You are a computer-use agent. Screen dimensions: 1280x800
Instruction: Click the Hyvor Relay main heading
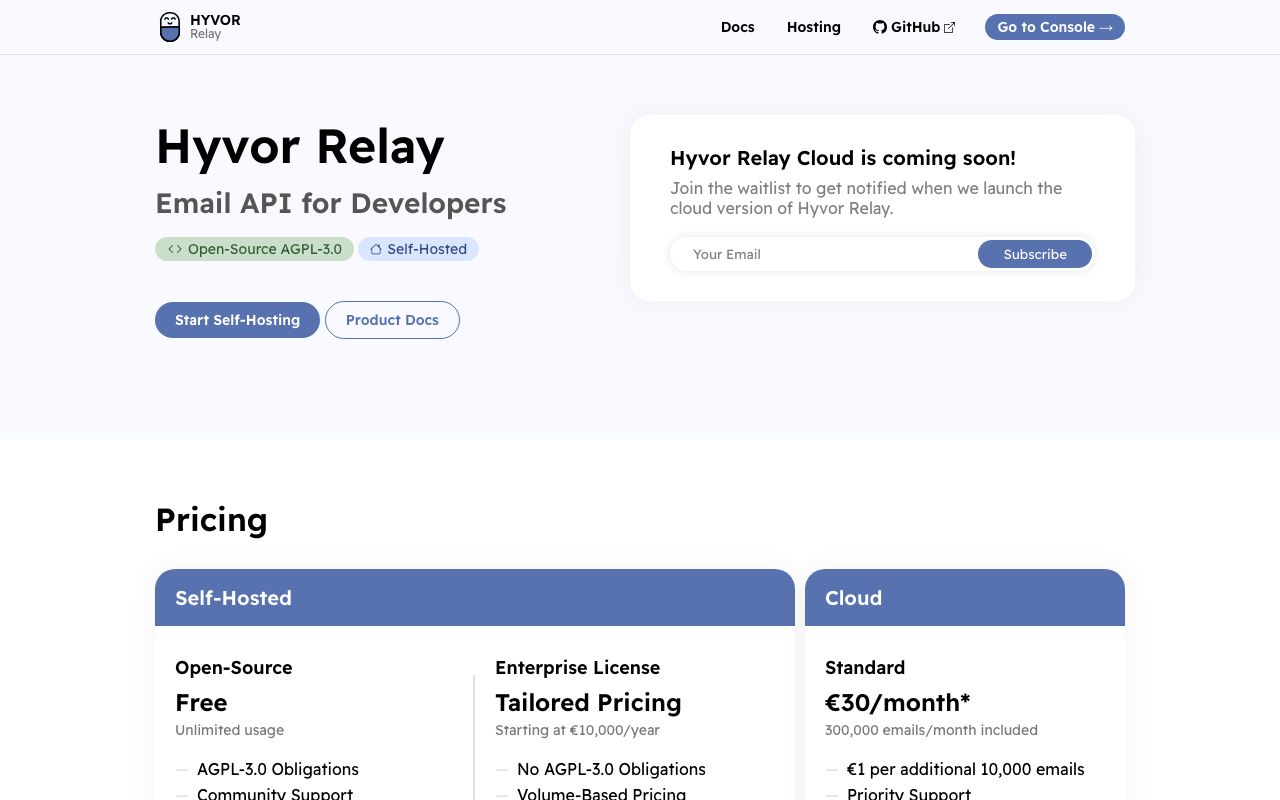pyautogui.click(x=300, y=147)
